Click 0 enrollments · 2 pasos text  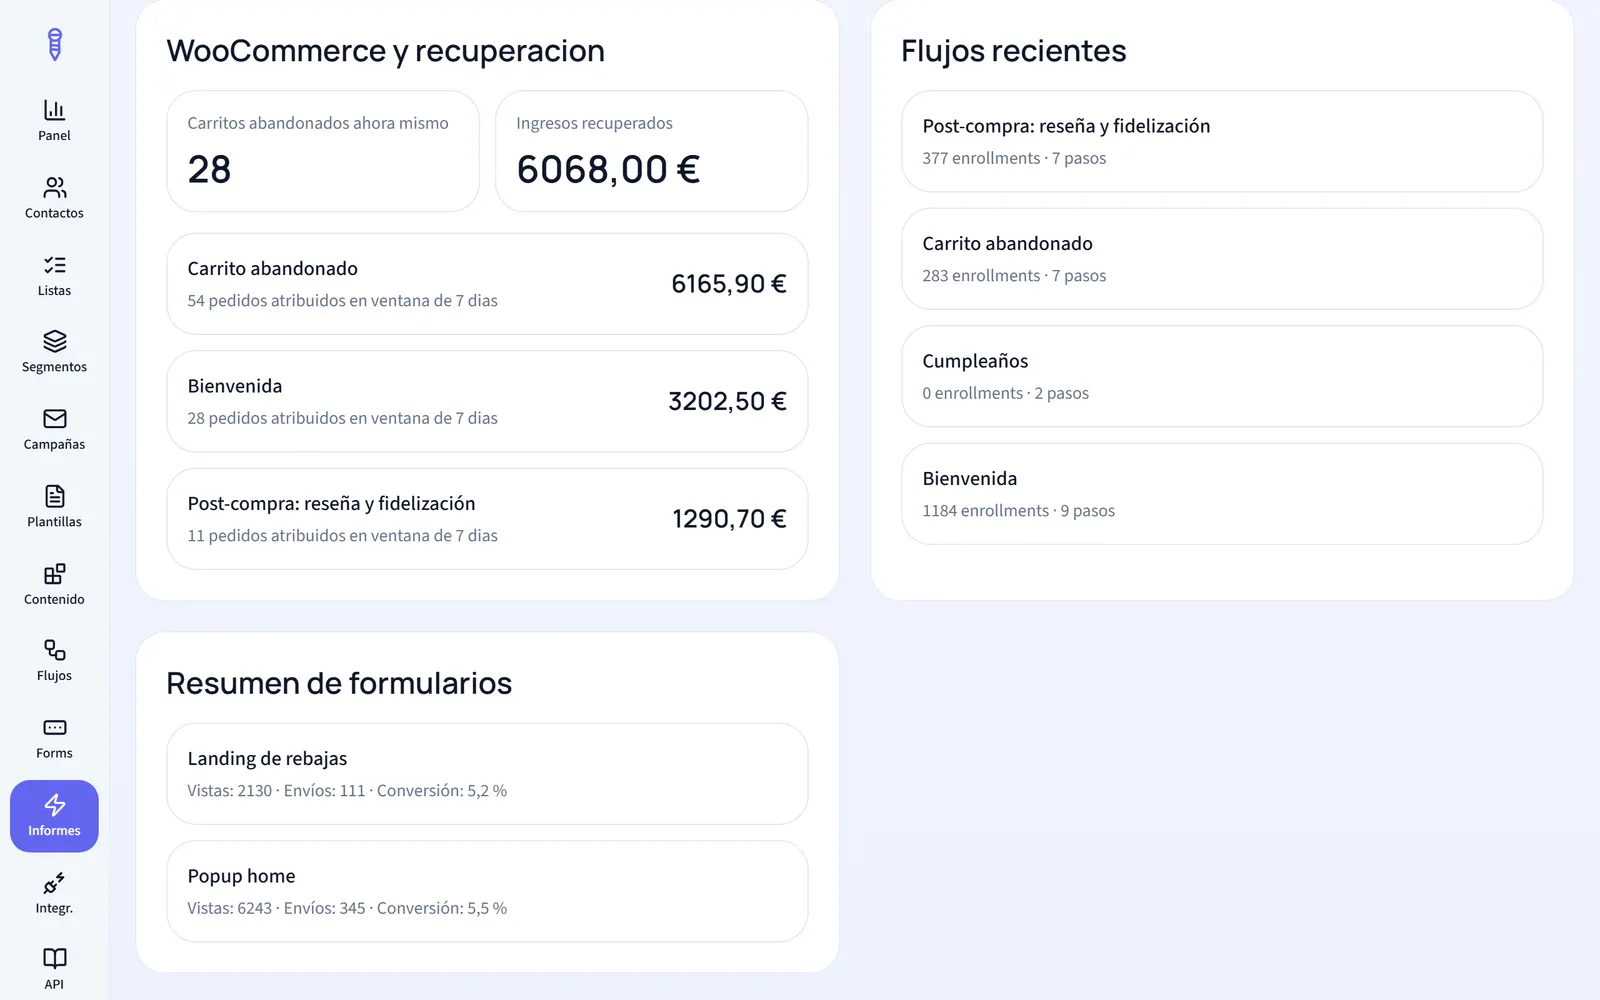pyautogui.click(x=1005, y=393)
